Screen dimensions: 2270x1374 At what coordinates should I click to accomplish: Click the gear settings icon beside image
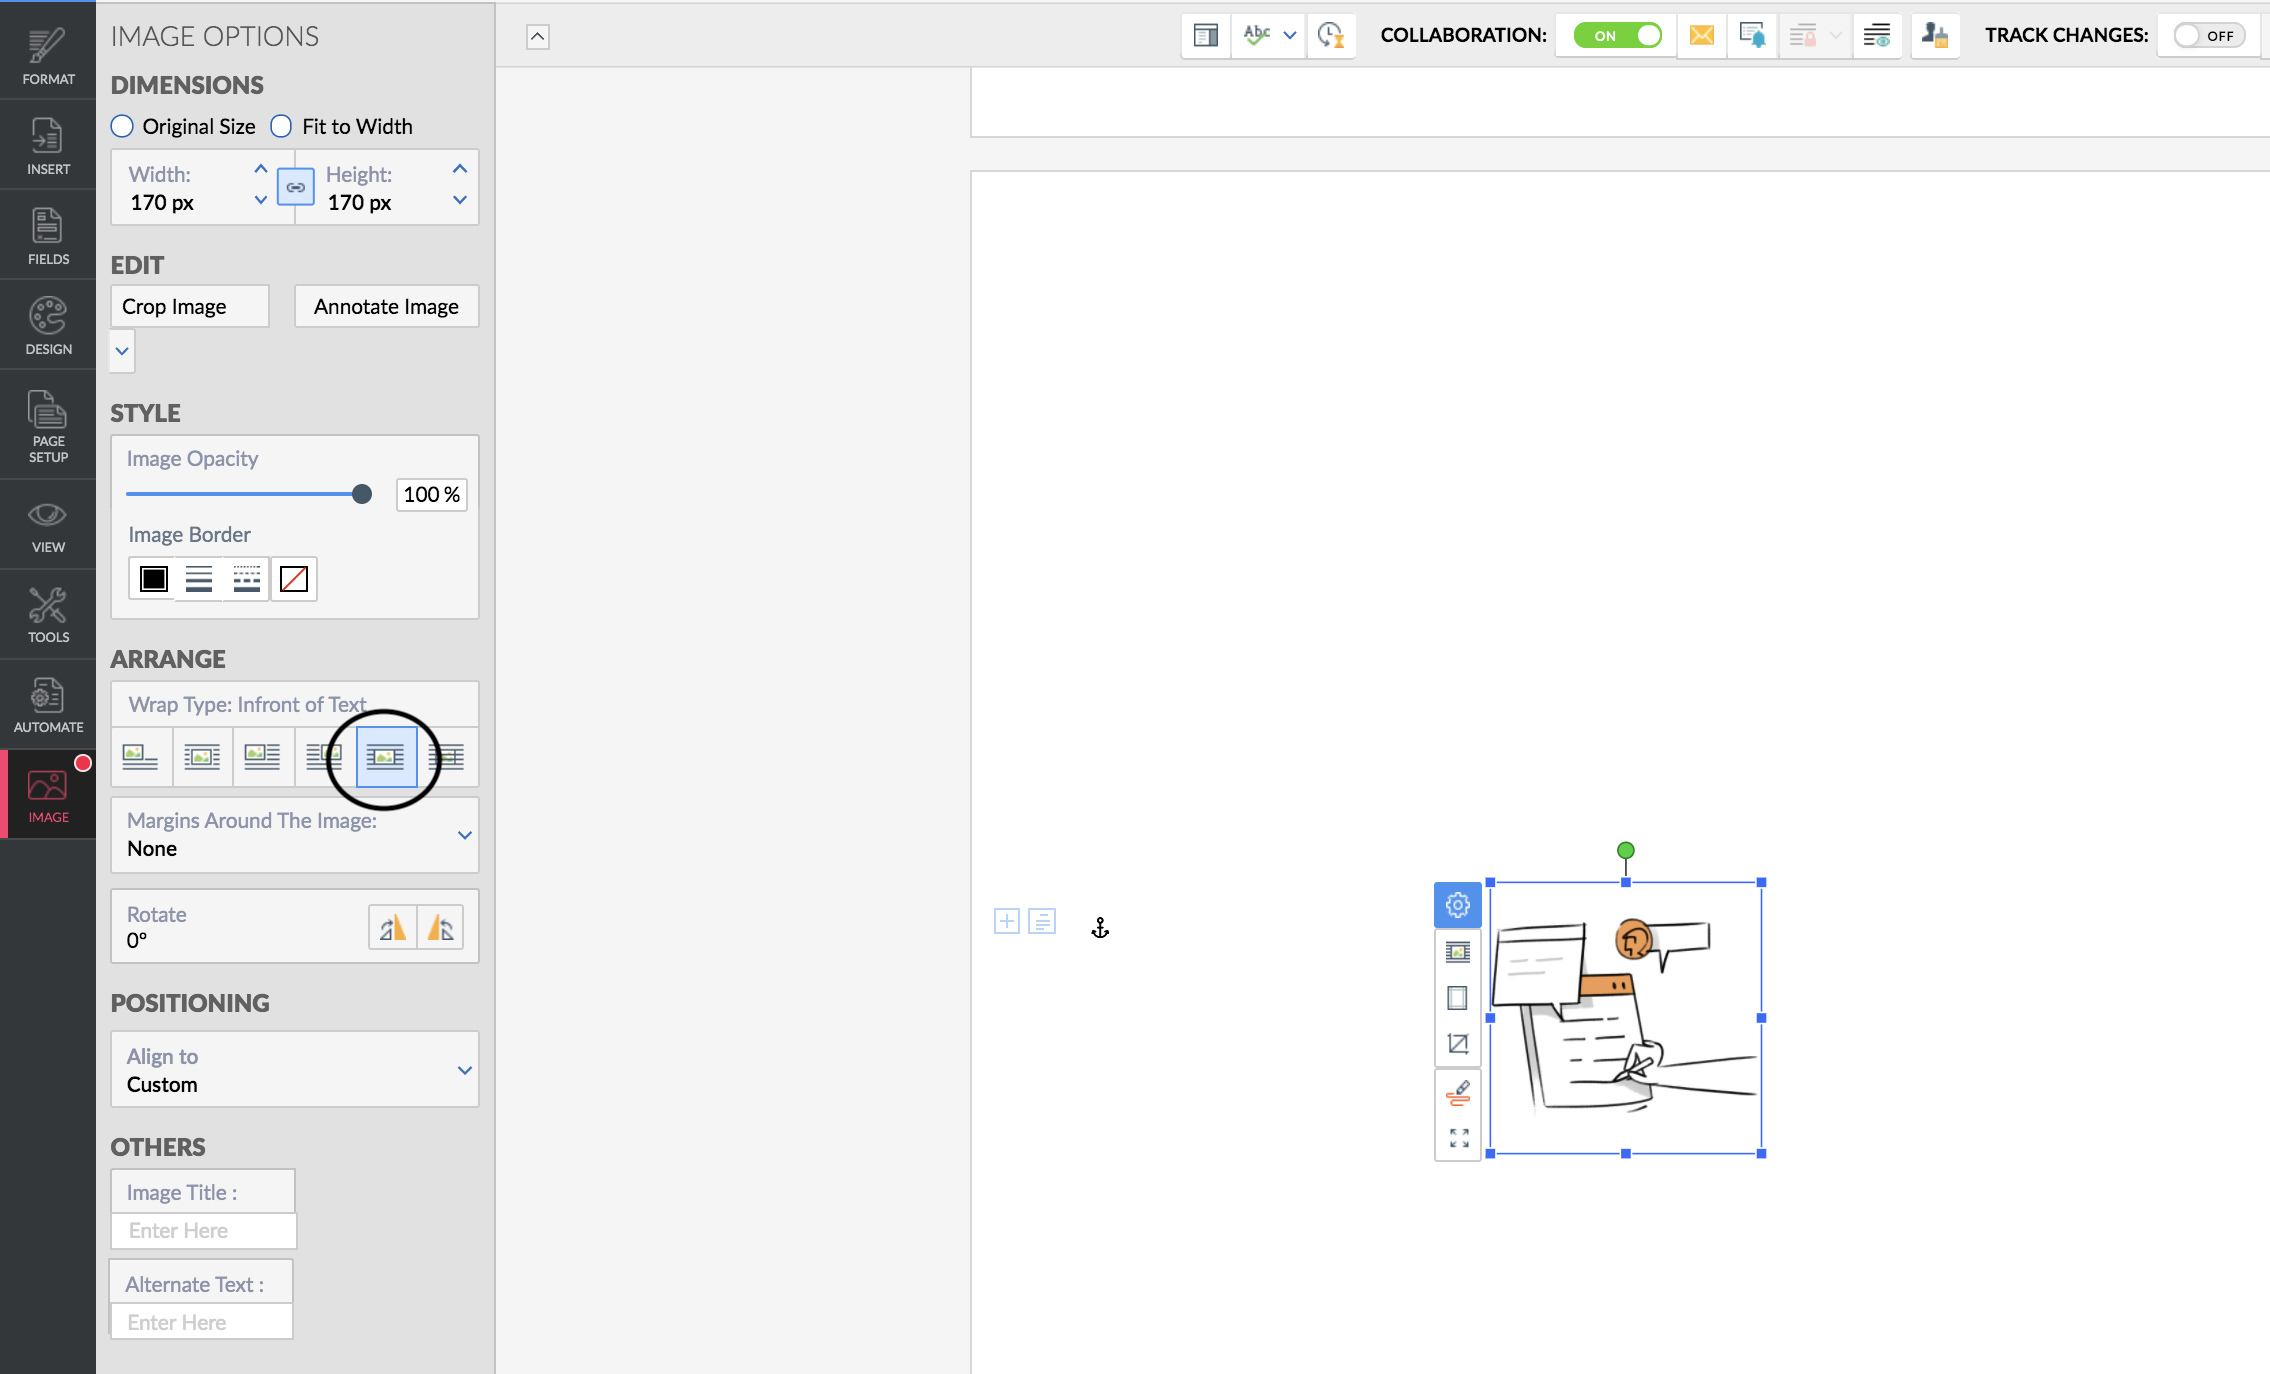pos(1457,905)
